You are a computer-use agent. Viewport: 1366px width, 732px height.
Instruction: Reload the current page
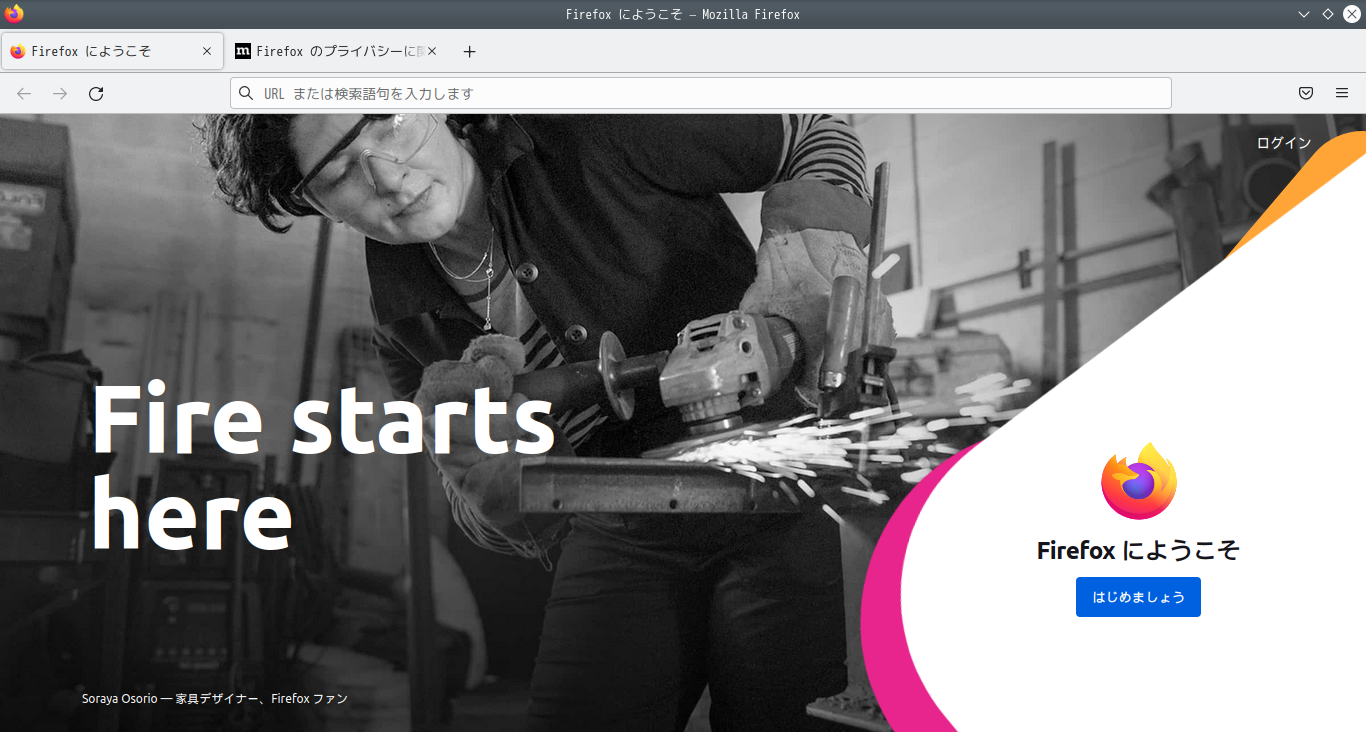click(x=96, y=94)
